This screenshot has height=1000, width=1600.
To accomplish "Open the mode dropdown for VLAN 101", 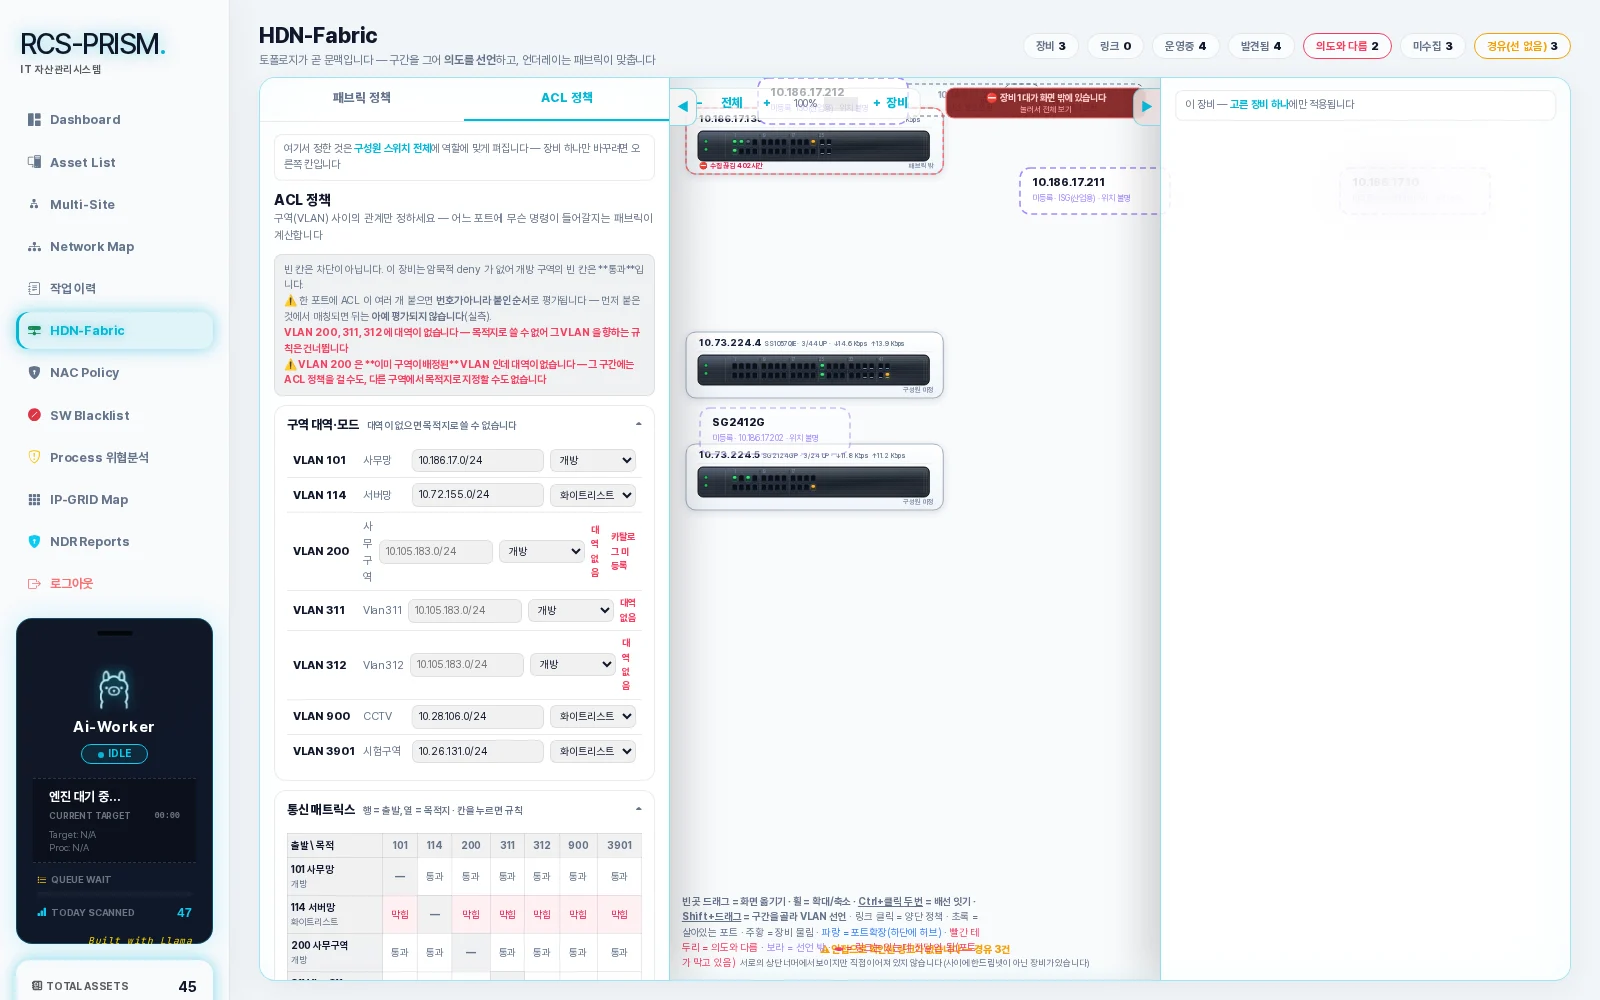I will point(593,460).
